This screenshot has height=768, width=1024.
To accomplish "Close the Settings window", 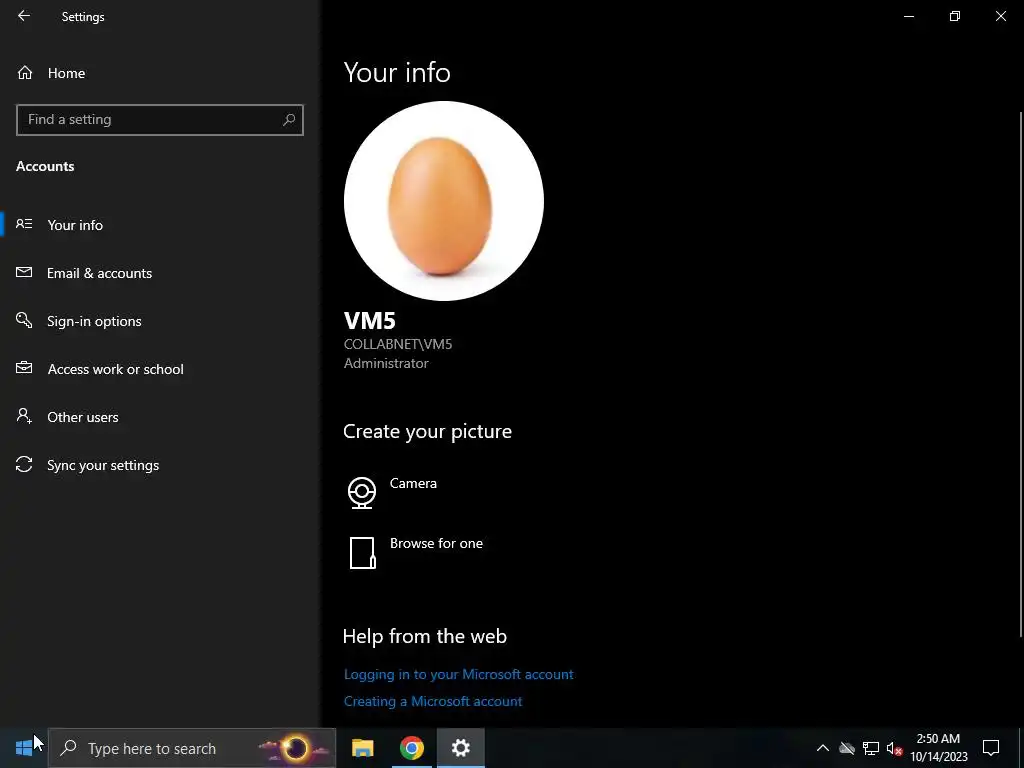I will coord(1000,16).
